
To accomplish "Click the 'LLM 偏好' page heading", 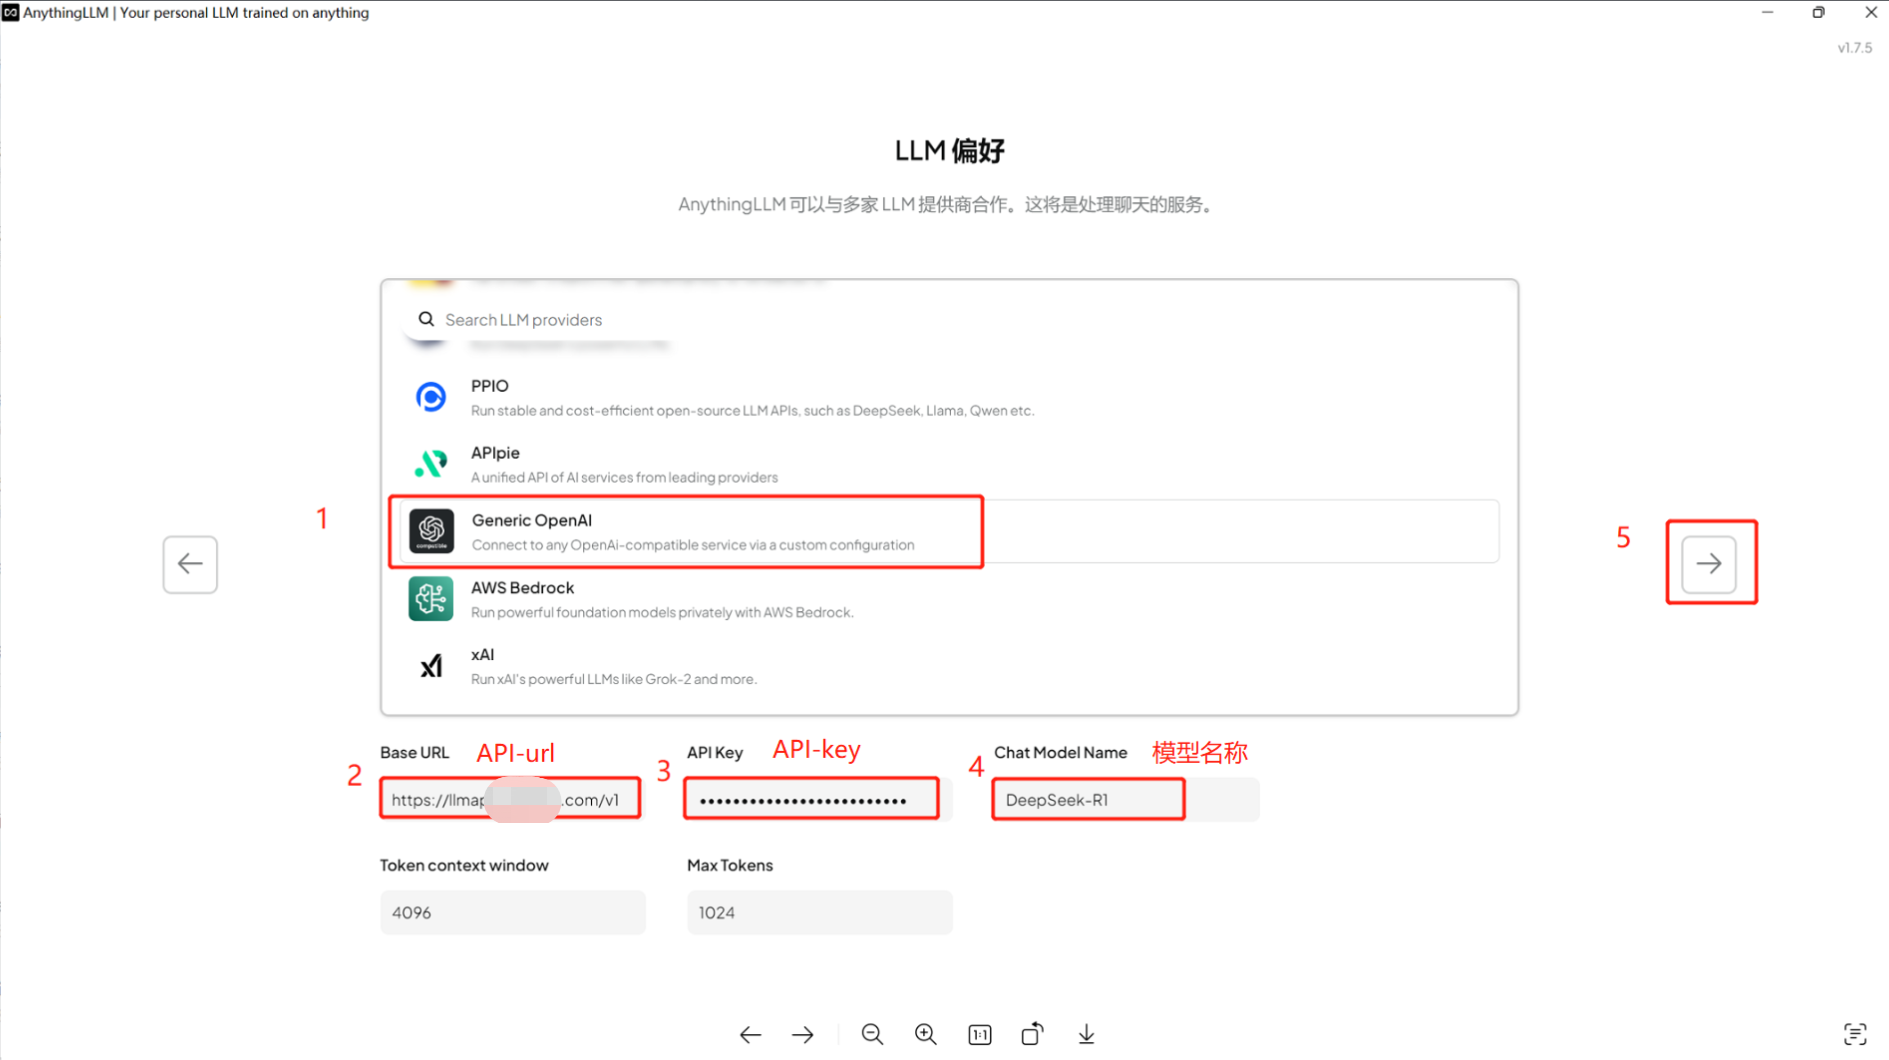I will click(949, 151).
